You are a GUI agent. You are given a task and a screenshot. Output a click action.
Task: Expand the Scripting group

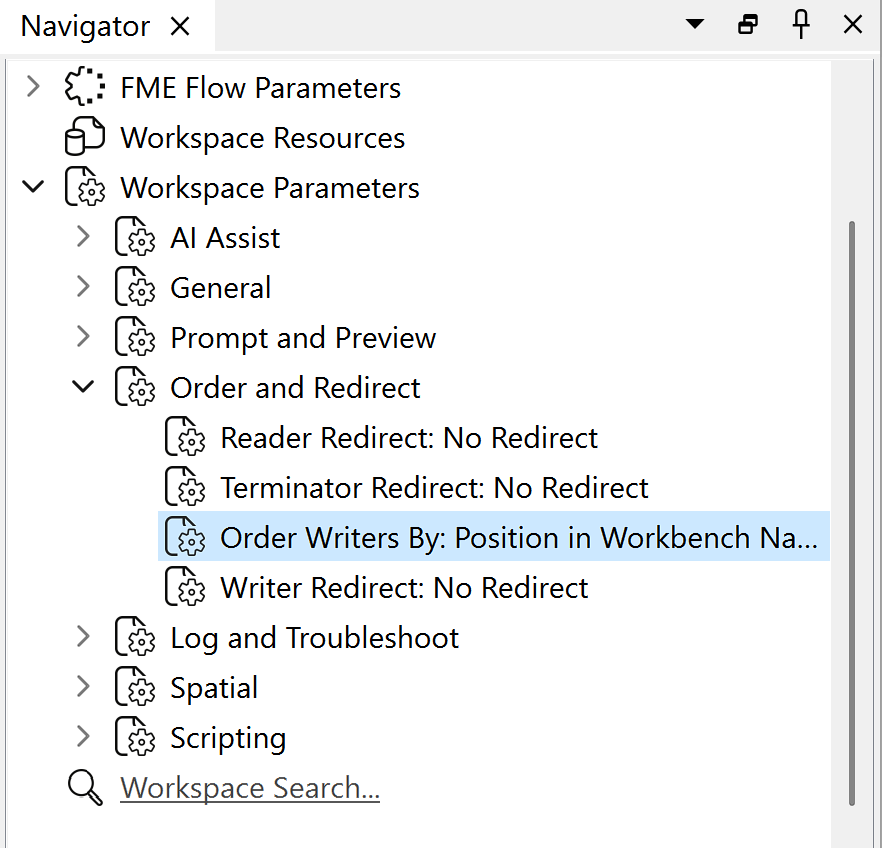(83, 737)
